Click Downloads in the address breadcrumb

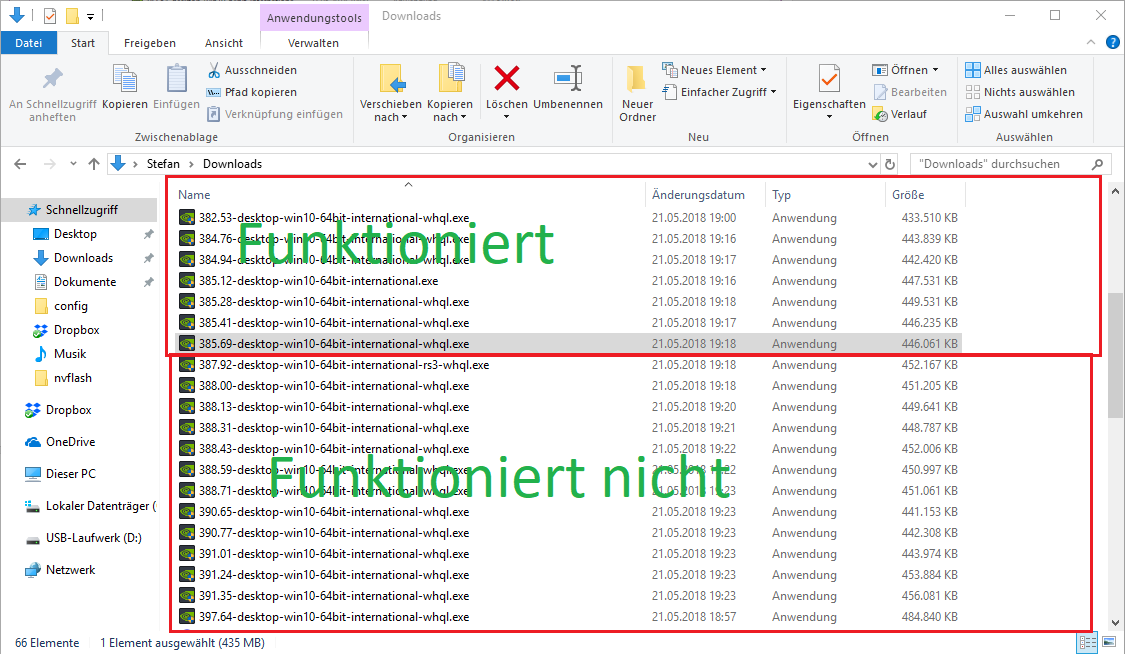pyautogui.click(x=232, y=164)
